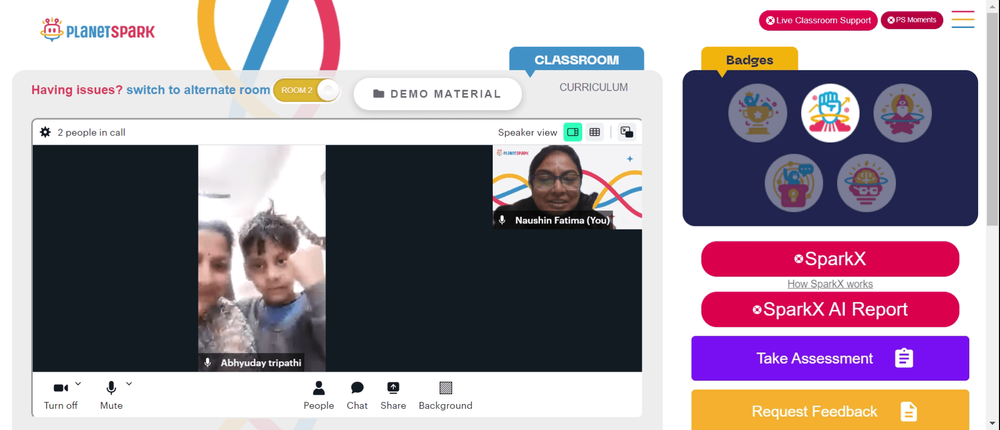Open the Chat panel
This screenshot has width=1000, height=430.
tap(357, 396)
